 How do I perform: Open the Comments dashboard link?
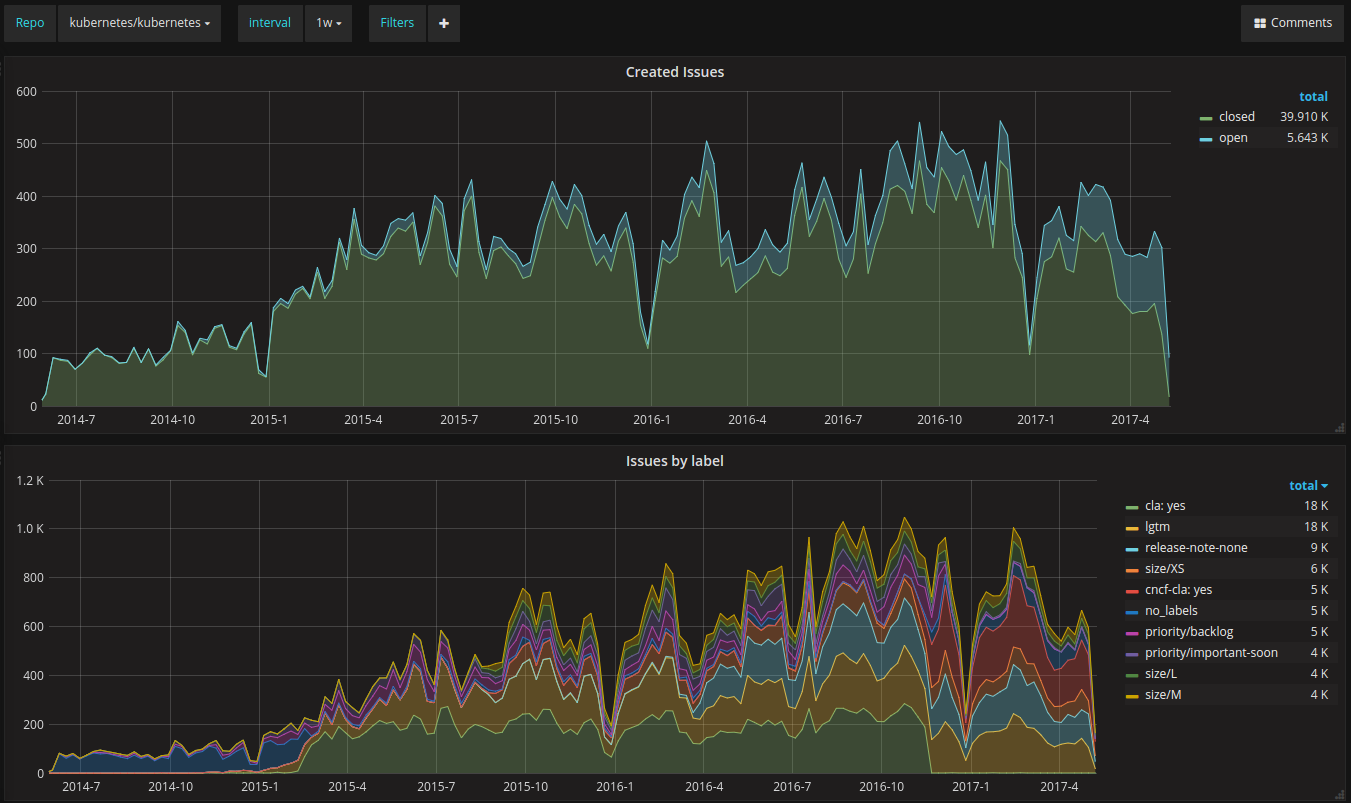pos(1292,23)
